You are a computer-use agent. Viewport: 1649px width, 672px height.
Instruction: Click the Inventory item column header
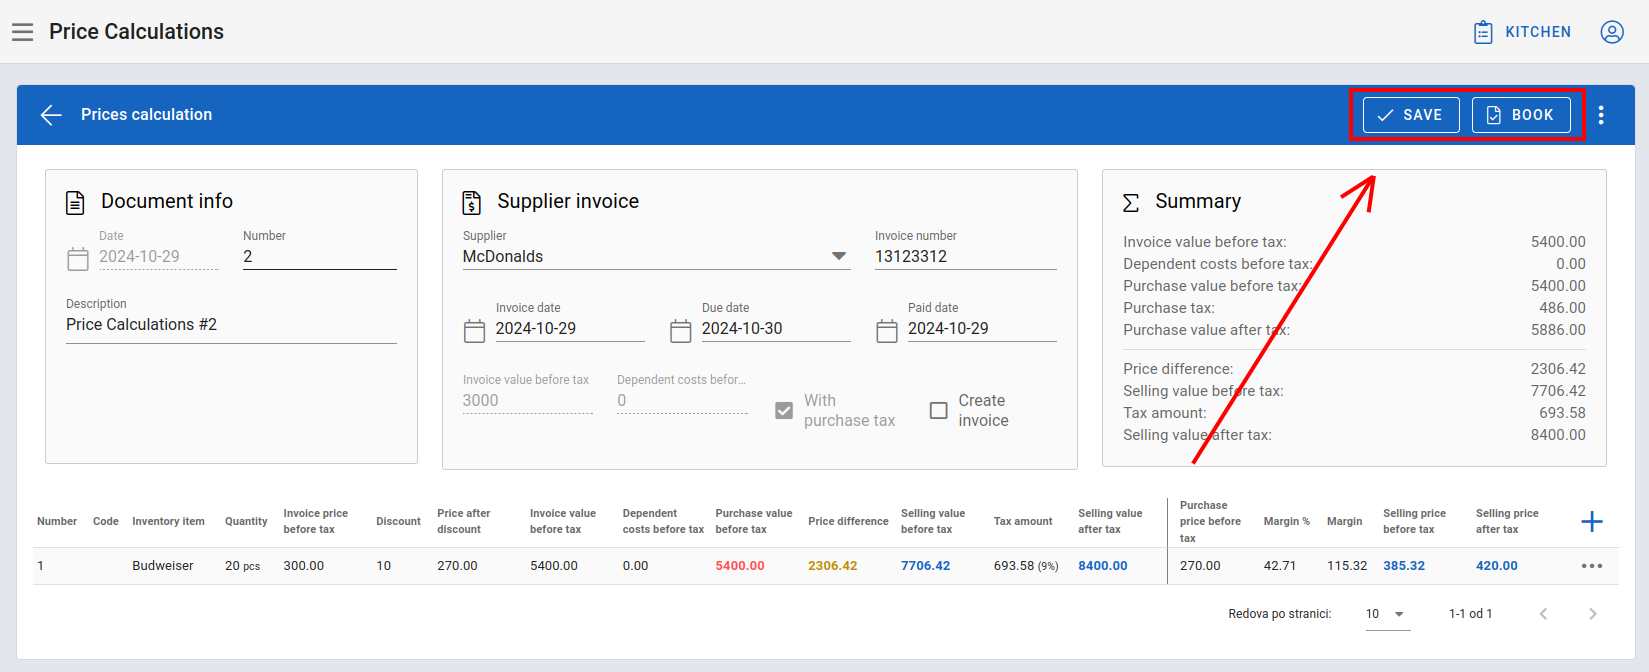point(168,522)
